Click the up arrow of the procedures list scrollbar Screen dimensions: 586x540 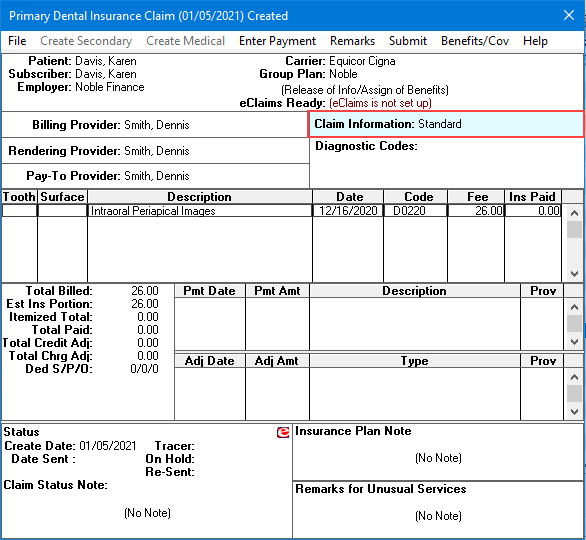point(574,213)
